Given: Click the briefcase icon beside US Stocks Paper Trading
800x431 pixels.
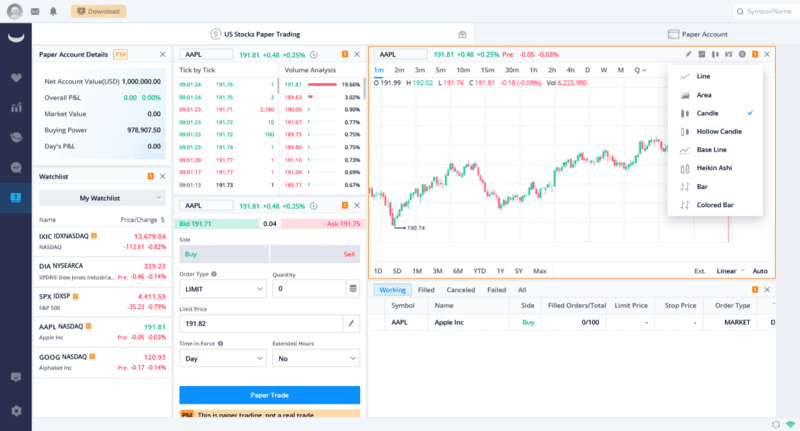Looking at the screenshot, I should (x=462, y=34).
